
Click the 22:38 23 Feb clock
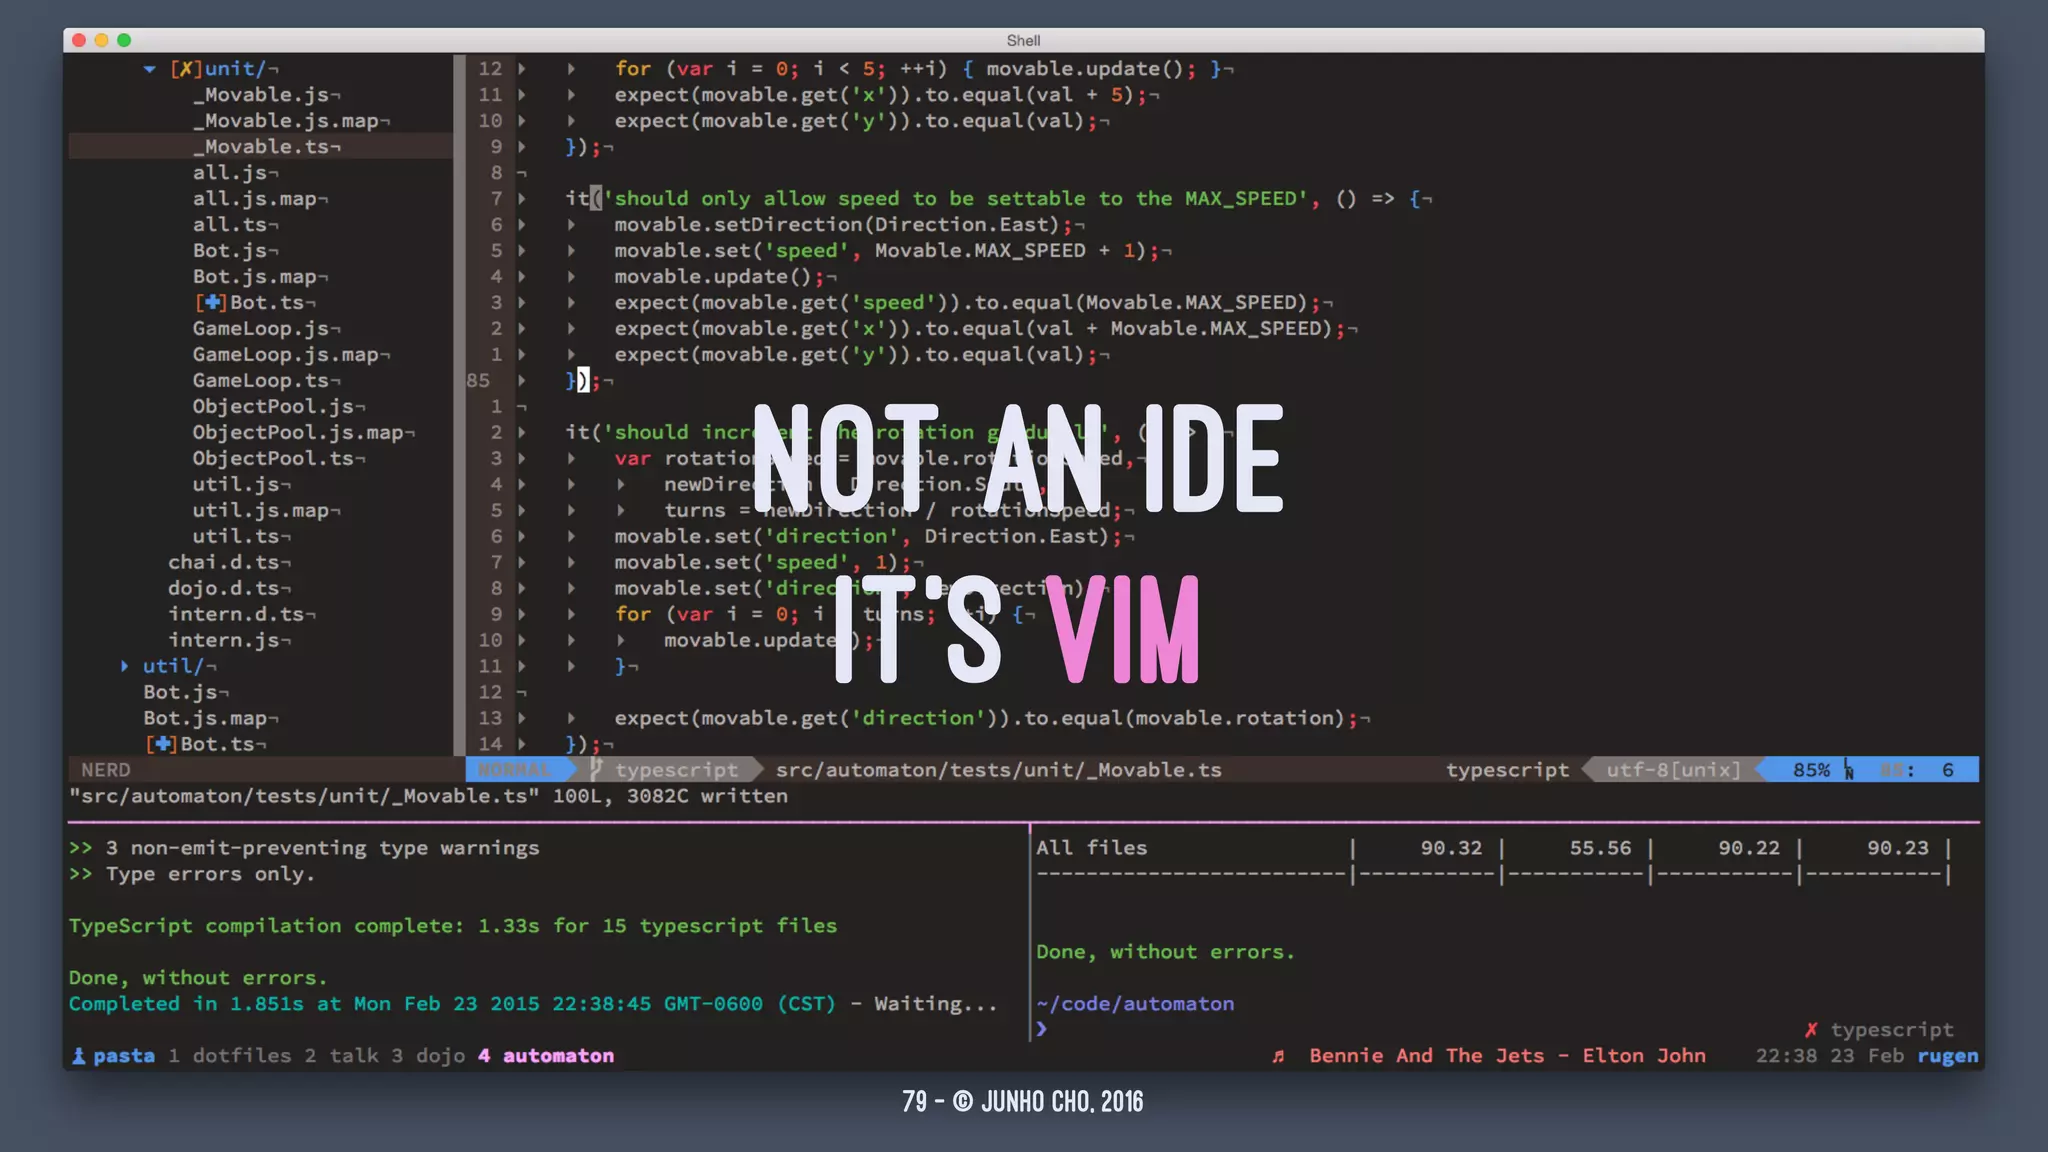[x=1830, y=1056]
